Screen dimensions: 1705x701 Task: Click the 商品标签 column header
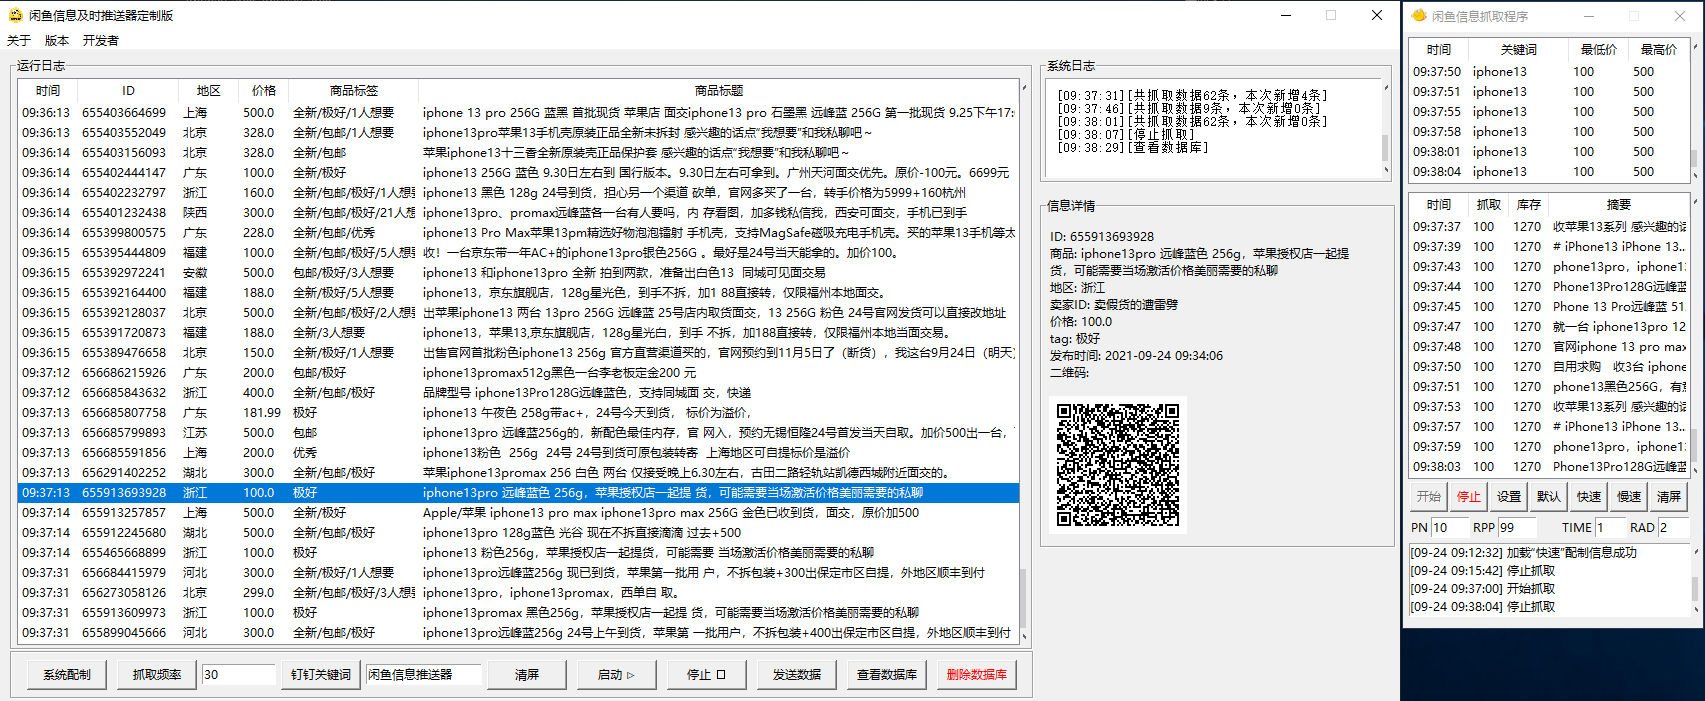pyautogui.click(x=354, y=91)
